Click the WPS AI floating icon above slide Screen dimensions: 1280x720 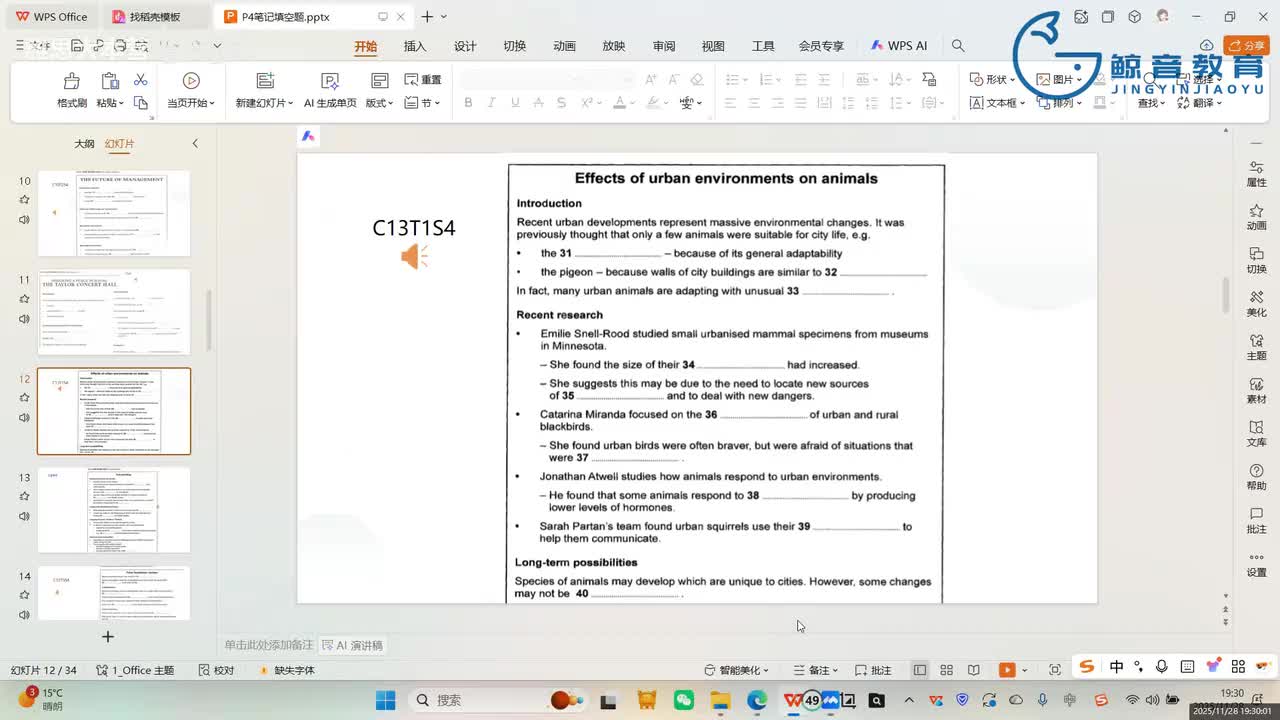pyautogui.click(x=308, y=136)
